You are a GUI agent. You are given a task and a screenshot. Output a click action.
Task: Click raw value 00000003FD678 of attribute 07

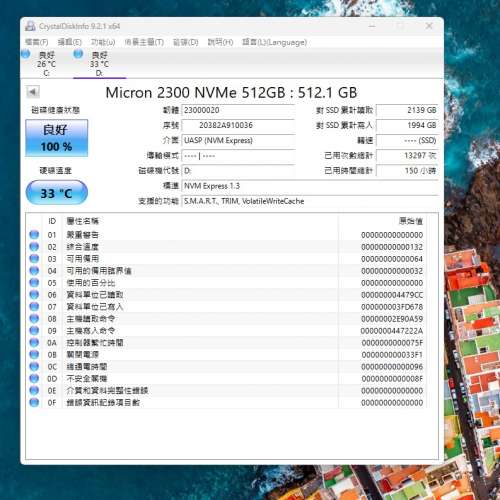click(x=392, y=307)
